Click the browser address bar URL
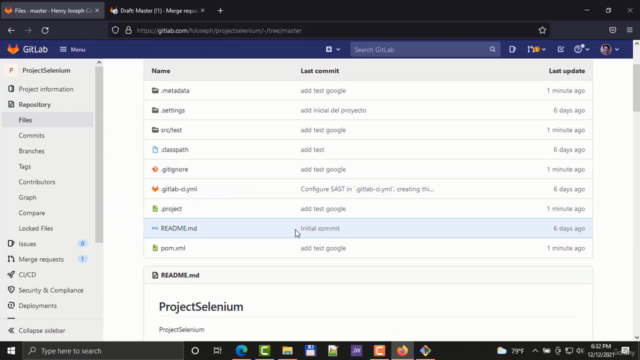 tap(219, 31)
